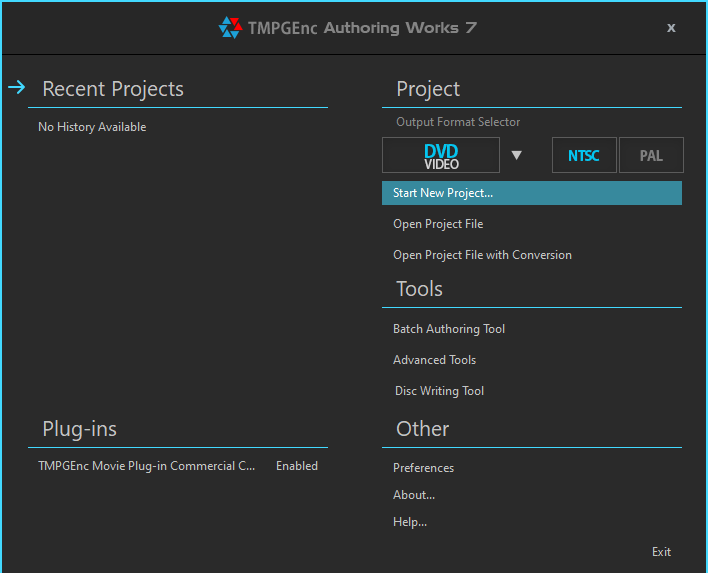Select Open Project File with Conversion
Screen dimensions: 708x573
click(x=482, y=255)
